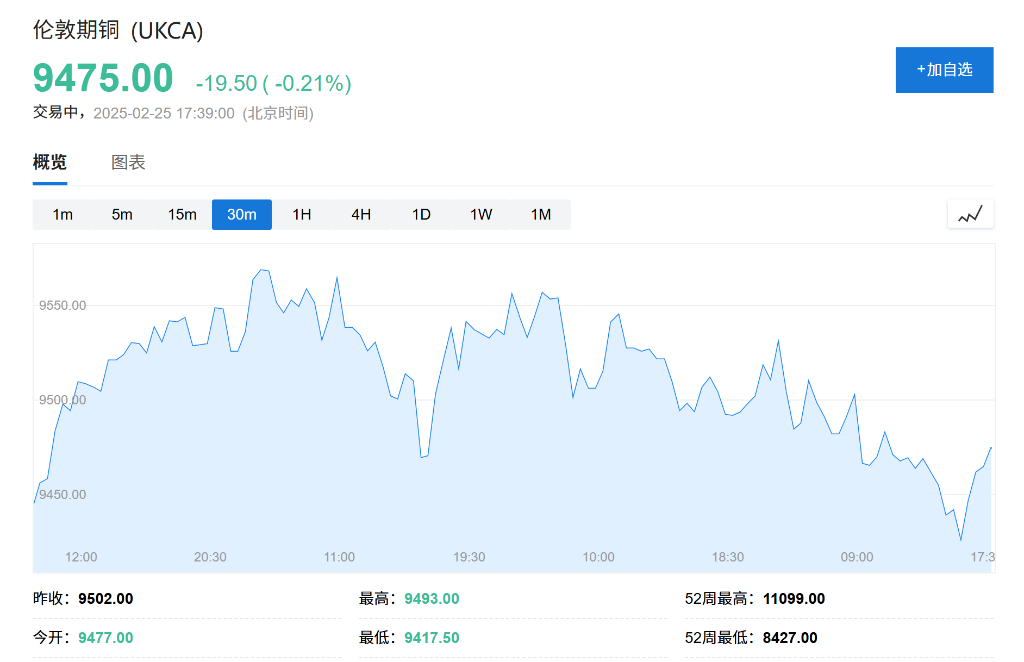Click the 52周最低 value 8427.00

(x=790, y=638)
